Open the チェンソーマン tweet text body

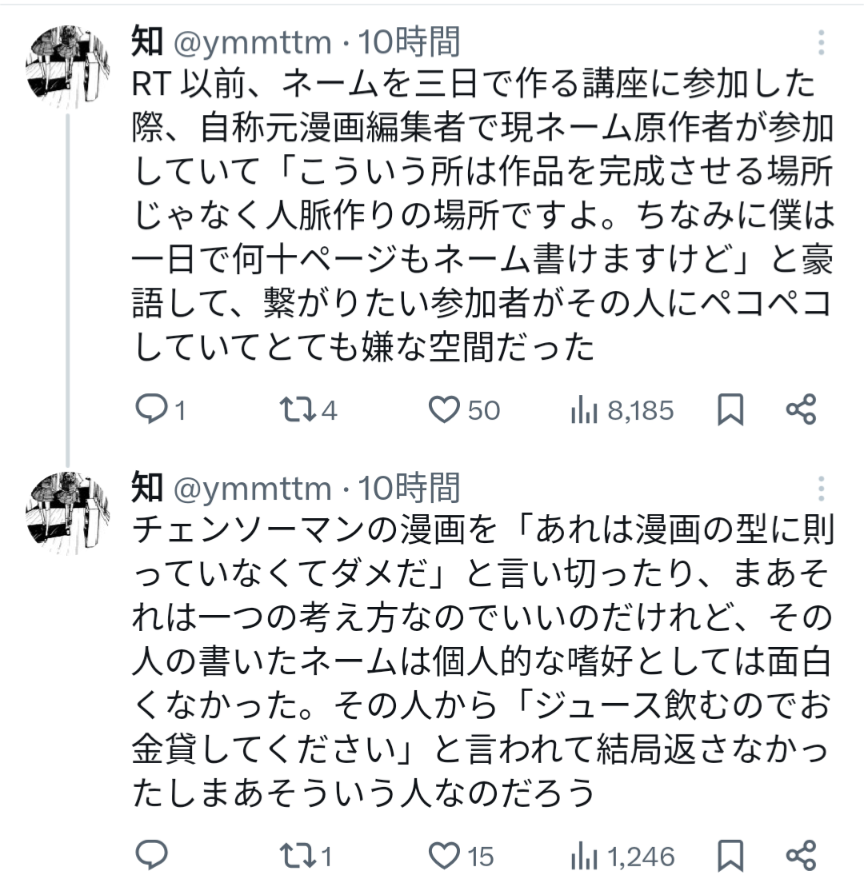(470, 658)
